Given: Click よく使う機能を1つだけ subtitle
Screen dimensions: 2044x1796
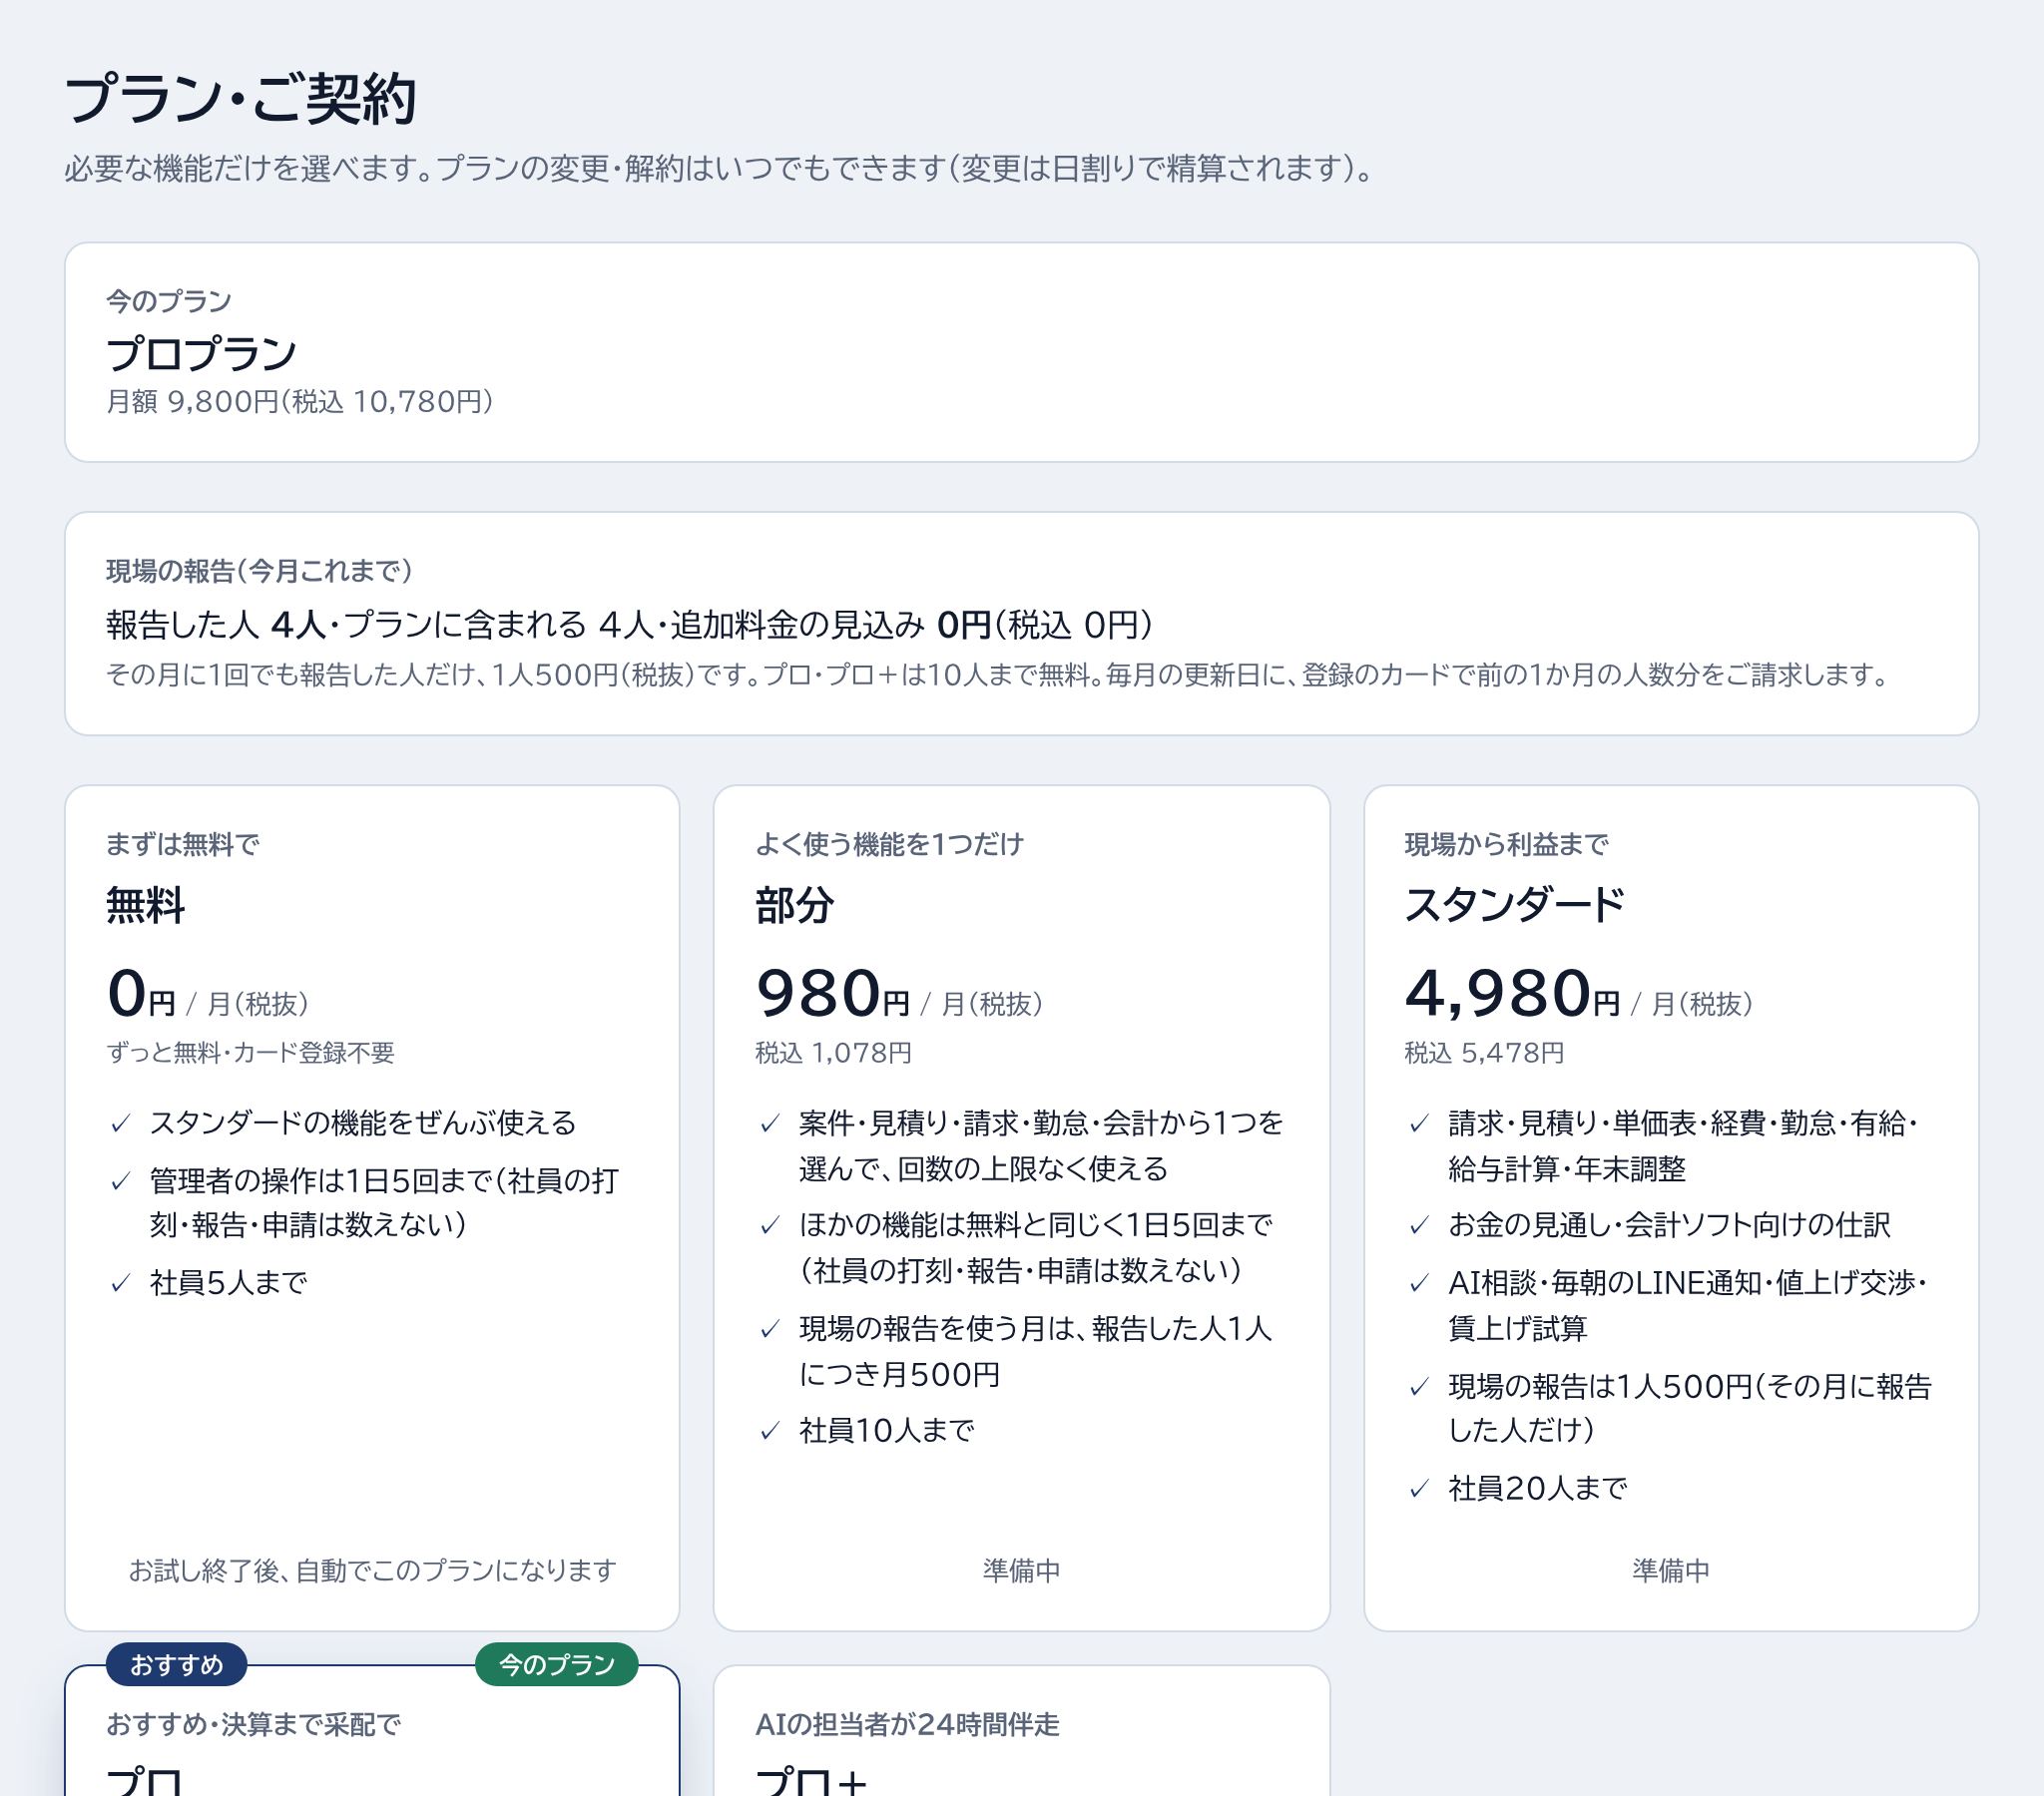Looking at the screenshot, I should coord(890,845).
